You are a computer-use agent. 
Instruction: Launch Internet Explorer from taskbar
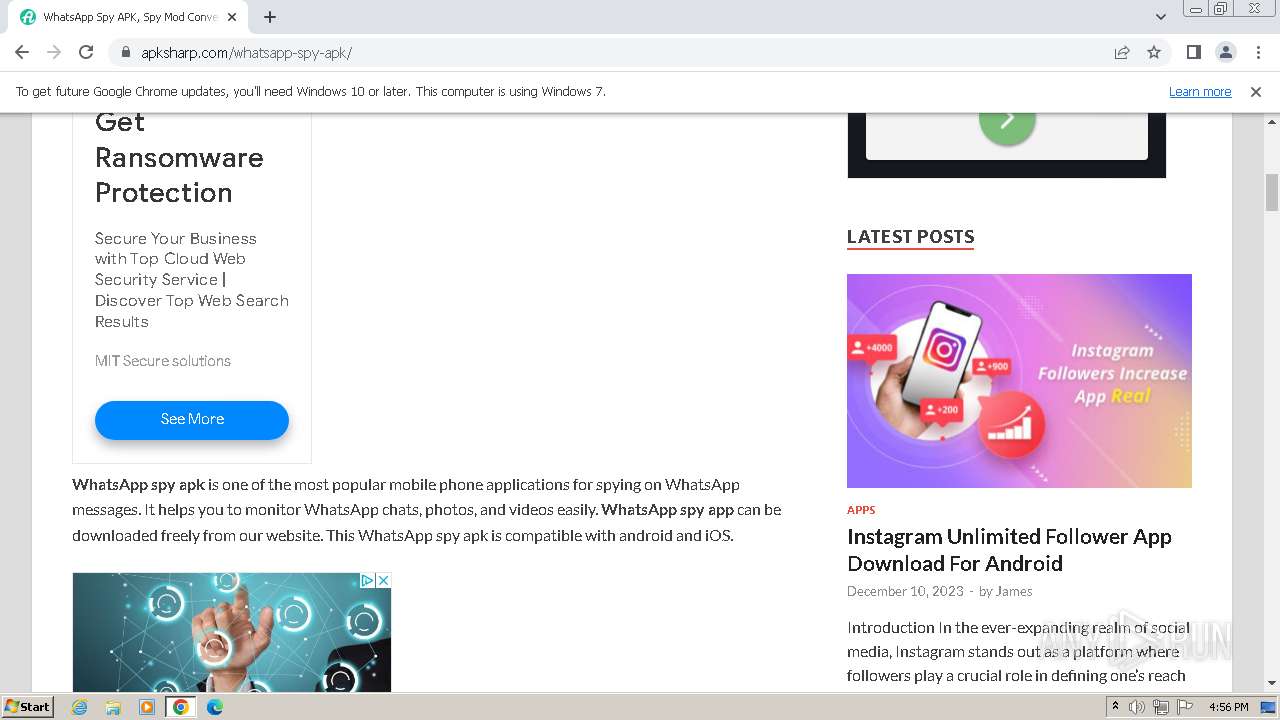[x=80, y=707]
